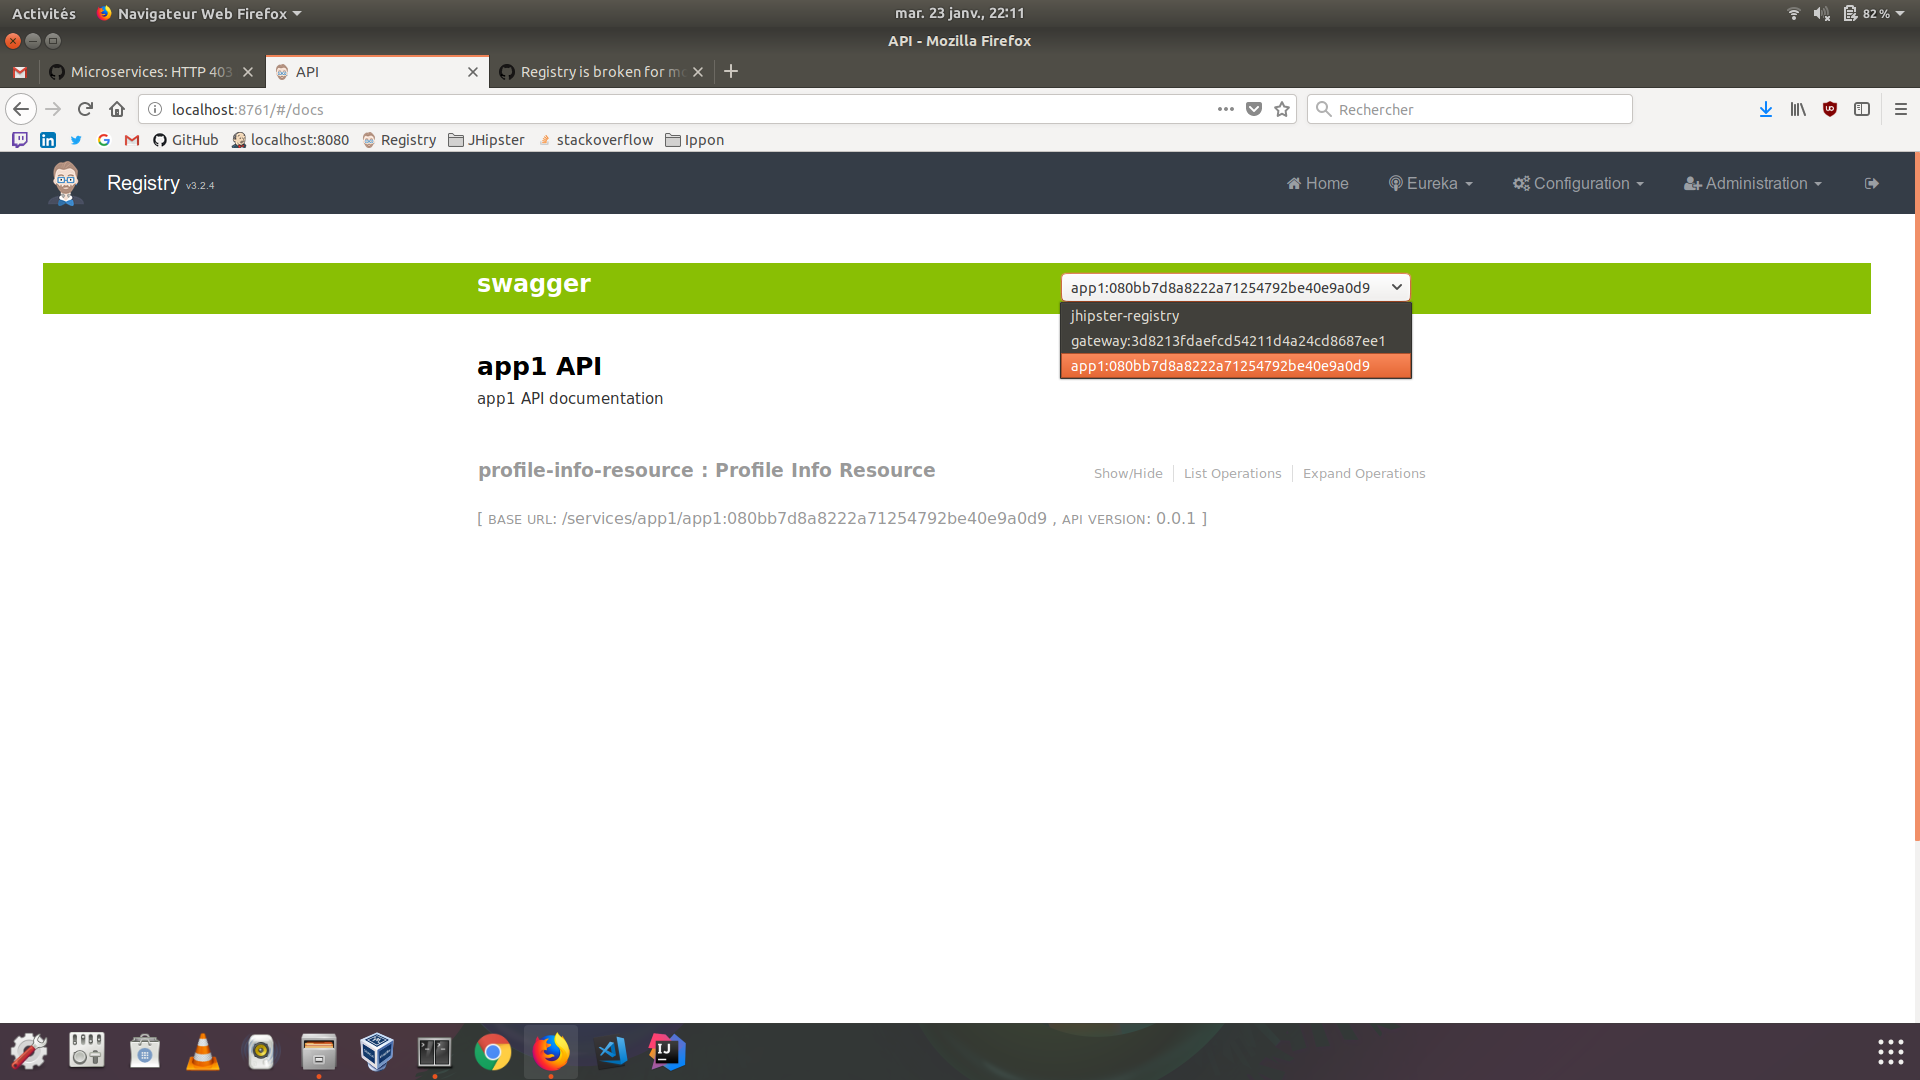
Task: Open the Library icon in the toolbar
Action: (1798, 109)
